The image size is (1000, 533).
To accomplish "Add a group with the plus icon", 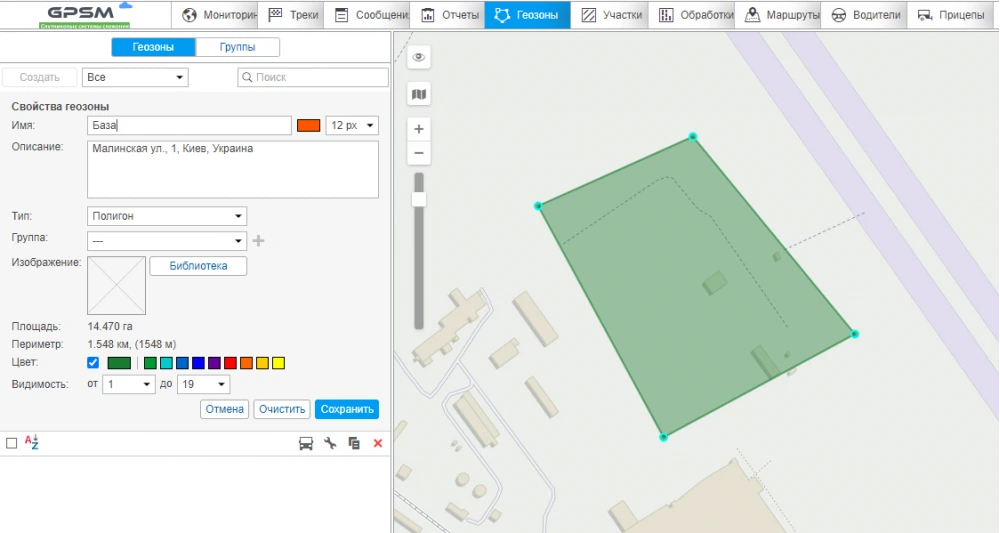I will pyautogui.click(x=258, y=241).
